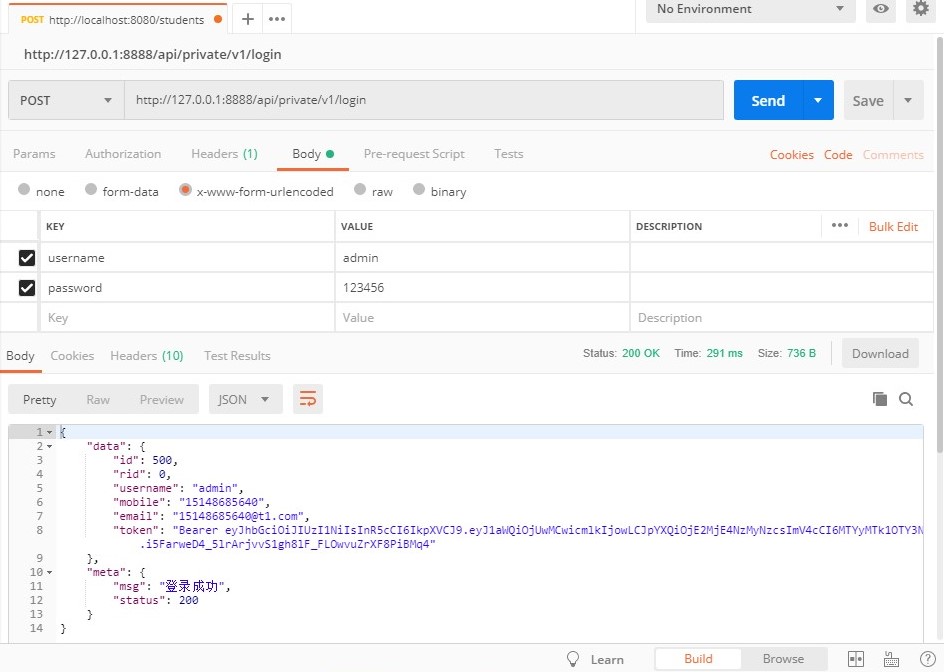Toggle the wrap lines icon in response
The width and height of the screenshot is (944, 672).
tap(308, 399)
